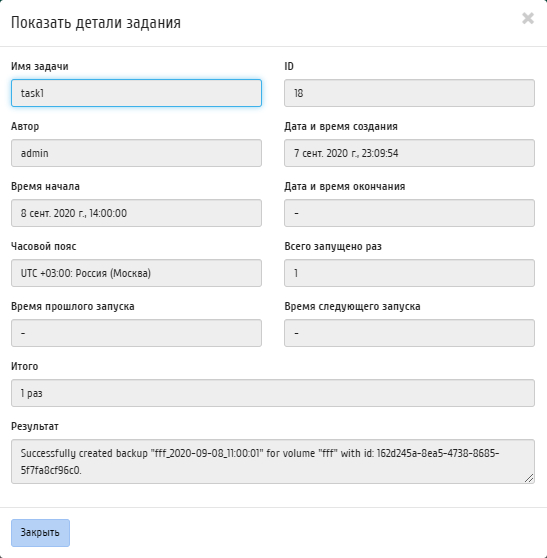Viewport: 547px width, 558px height.
Task: Click the Показать детали задания title
Action: (x=96, y=23)
